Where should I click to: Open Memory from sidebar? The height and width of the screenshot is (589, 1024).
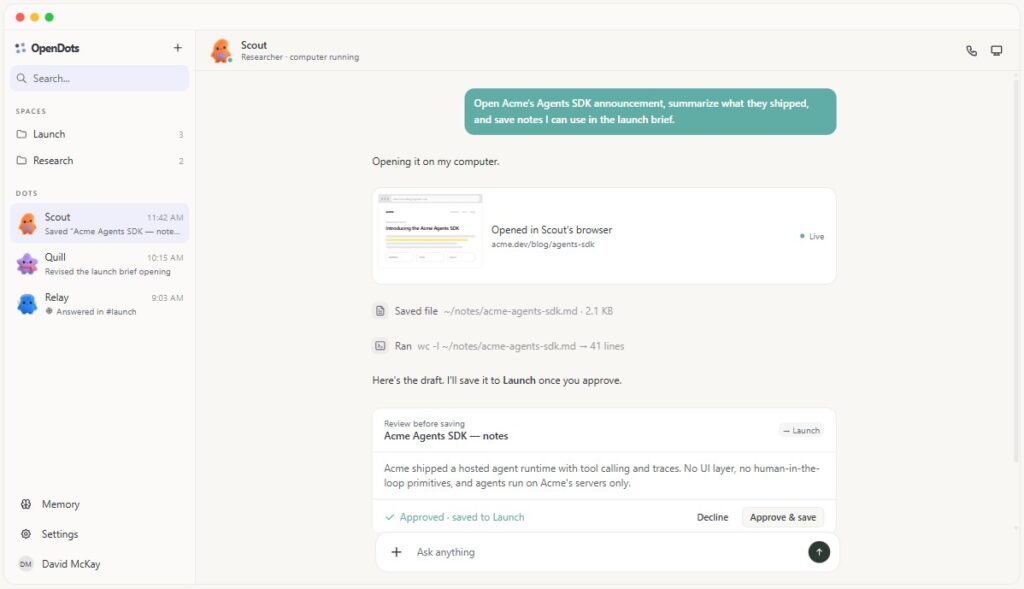(99, 504)
